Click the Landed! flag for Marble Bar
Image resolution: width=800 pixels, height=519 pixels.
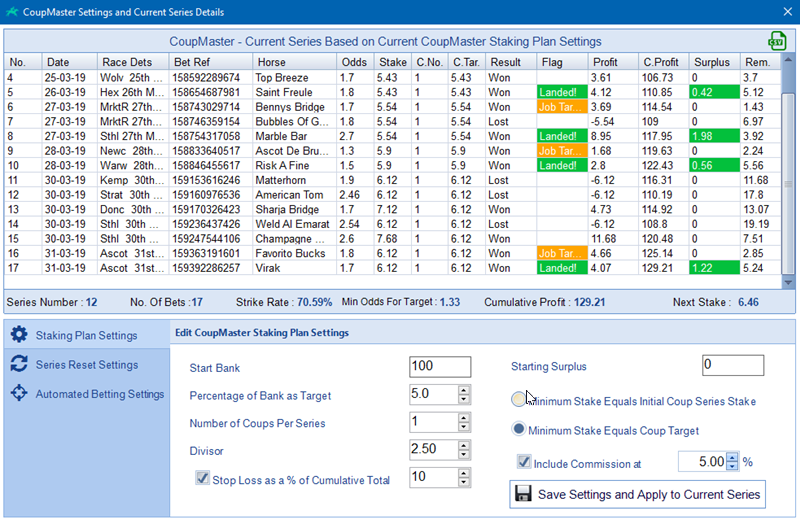(562, 136)
